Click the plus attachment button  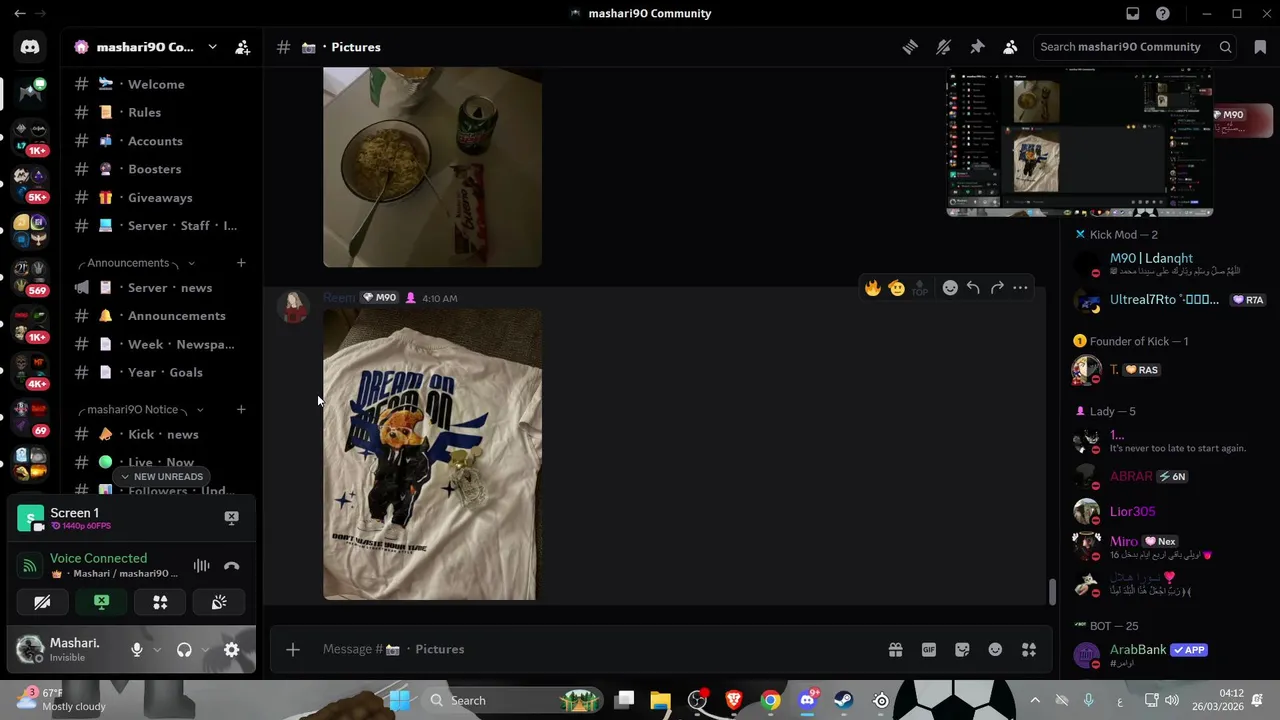[x=293, y=650]
